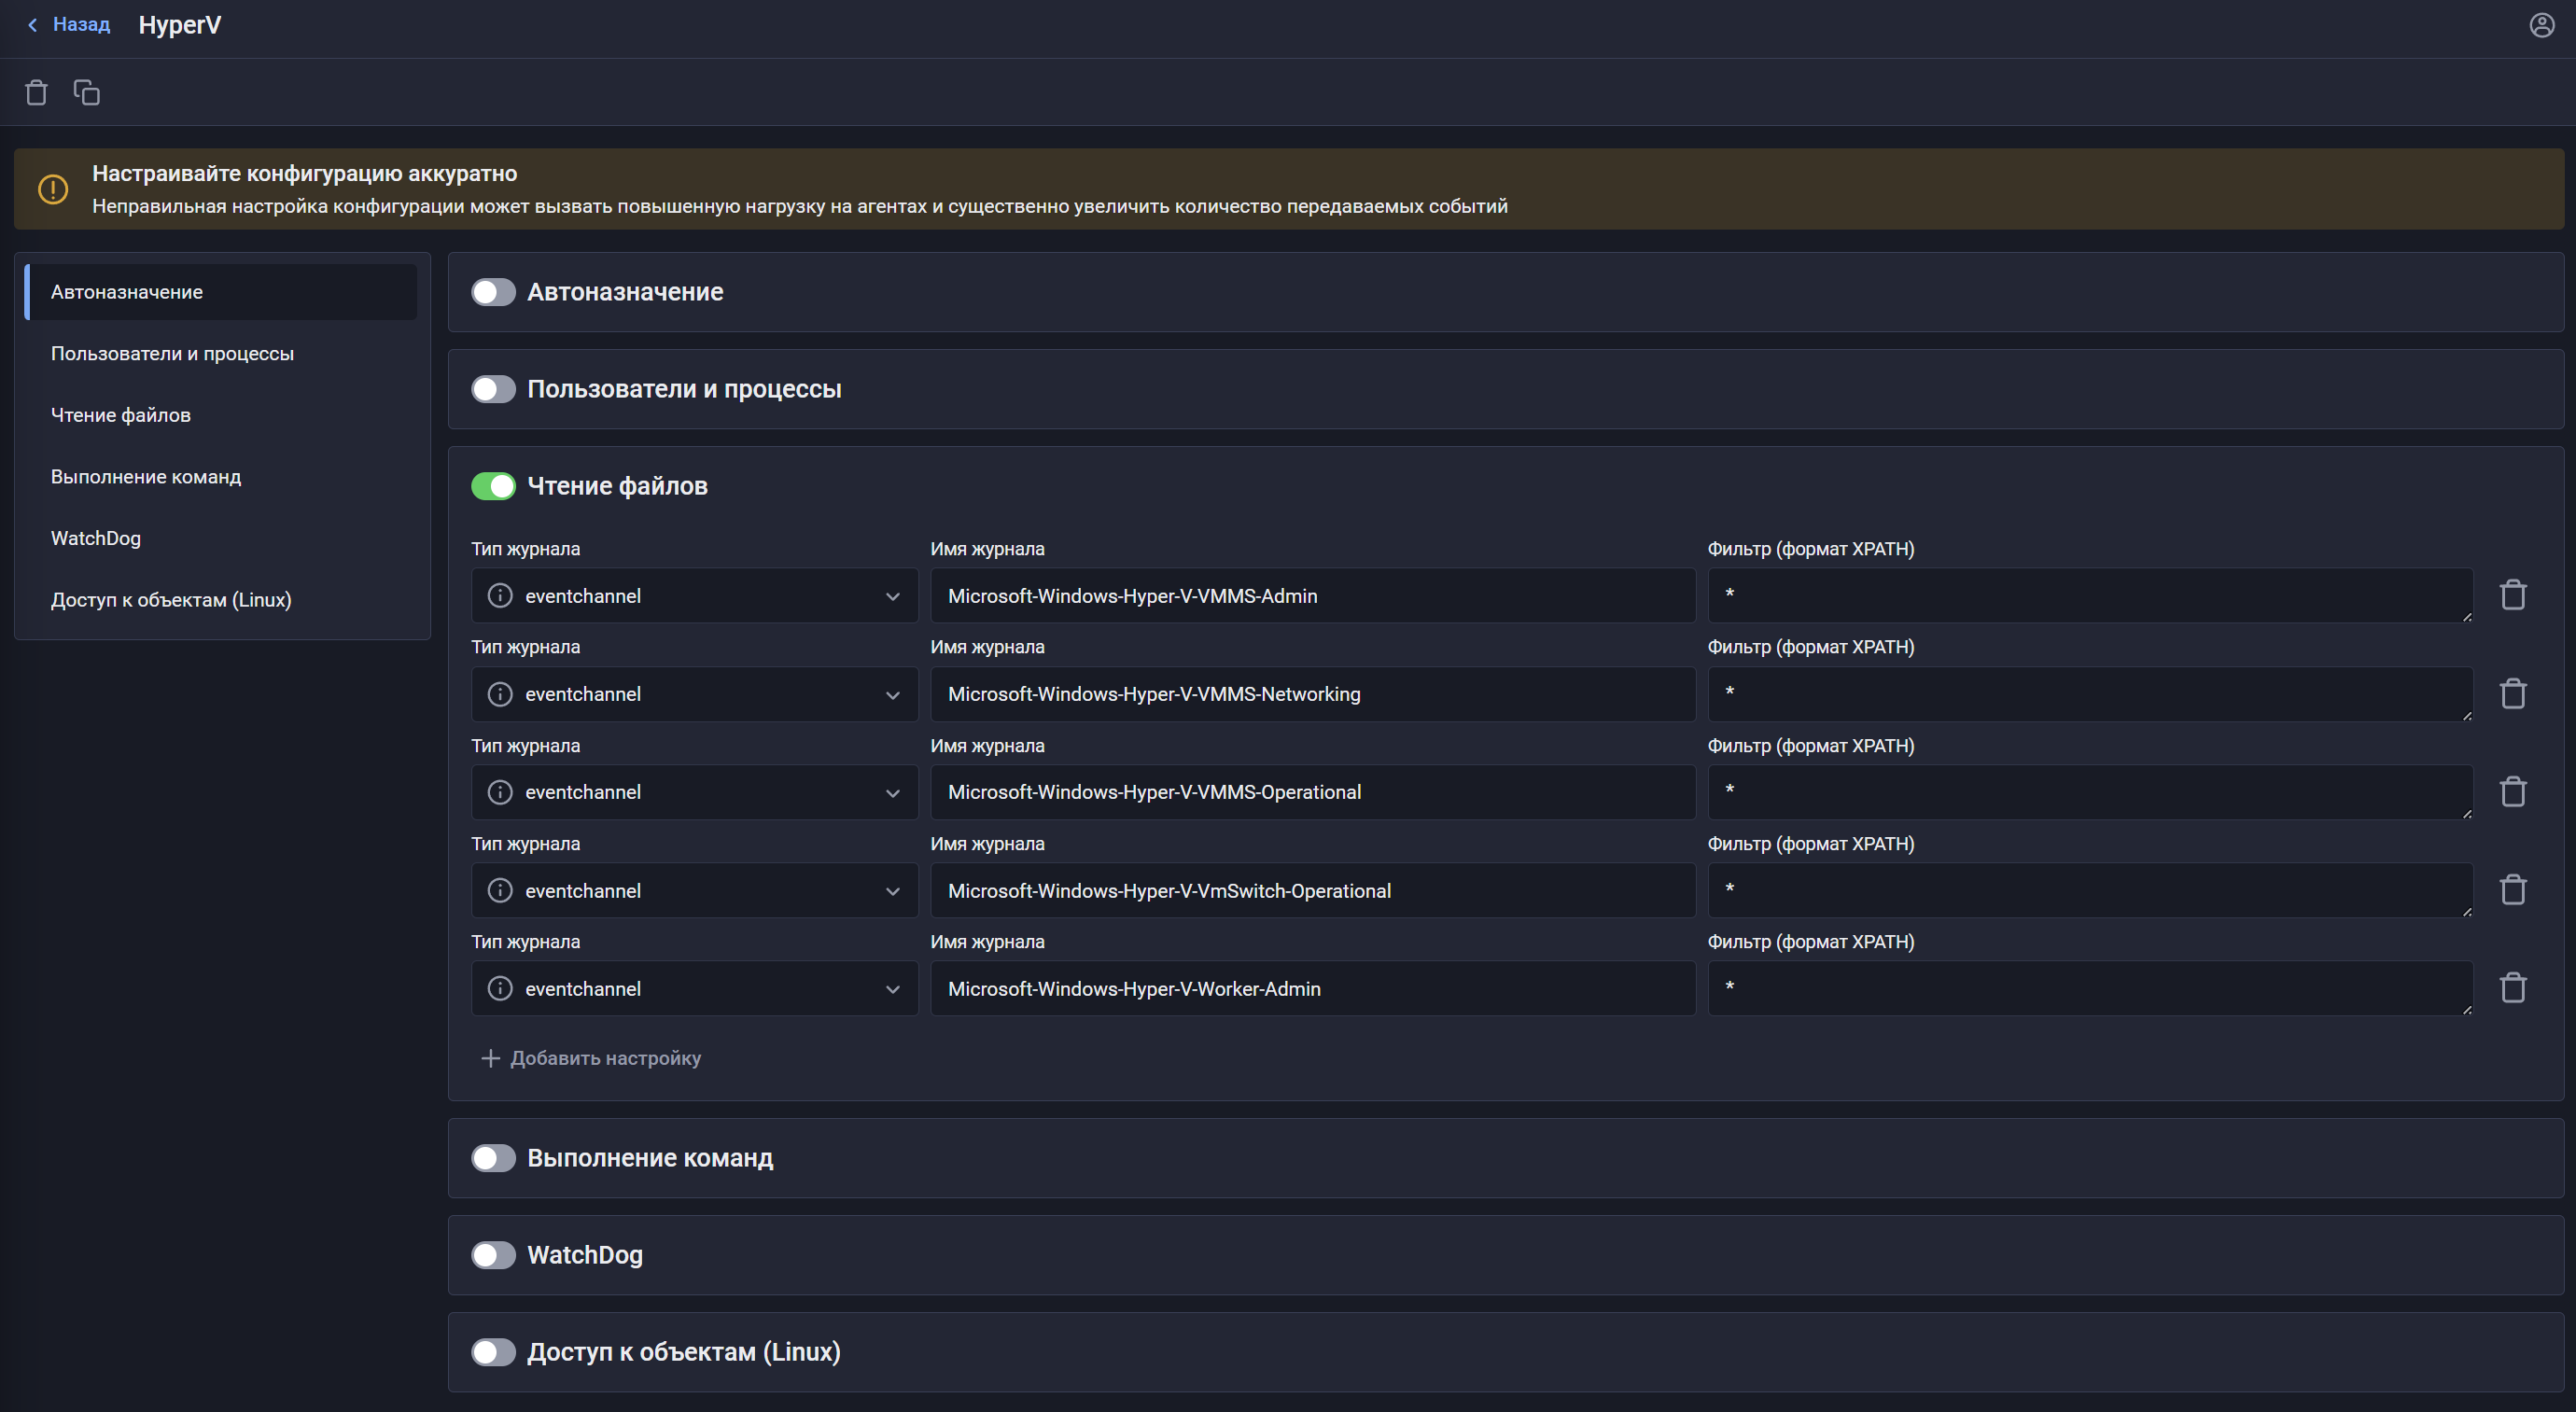
Task: Delete the VMMS-Admin journal row
Action: click(x=2512, y=596)
